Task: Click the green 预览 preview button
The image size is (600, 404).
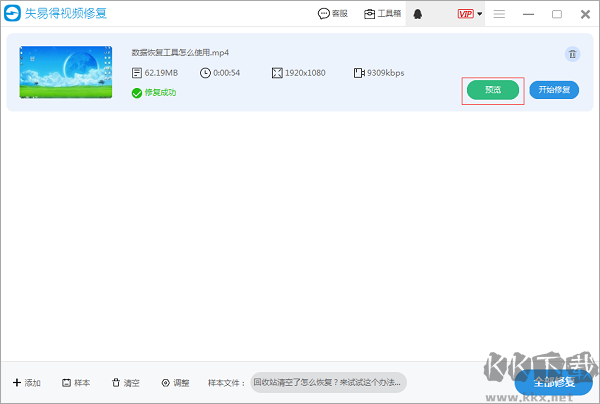Action: [x=493, y=90]
